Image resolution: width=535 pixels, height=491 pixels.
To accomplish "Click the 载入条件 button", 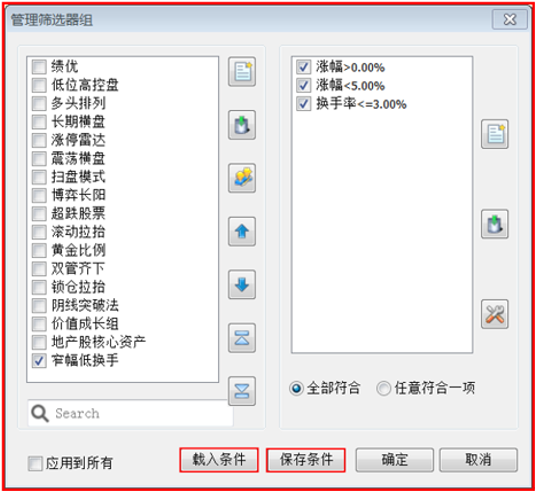I will (219, 460).
